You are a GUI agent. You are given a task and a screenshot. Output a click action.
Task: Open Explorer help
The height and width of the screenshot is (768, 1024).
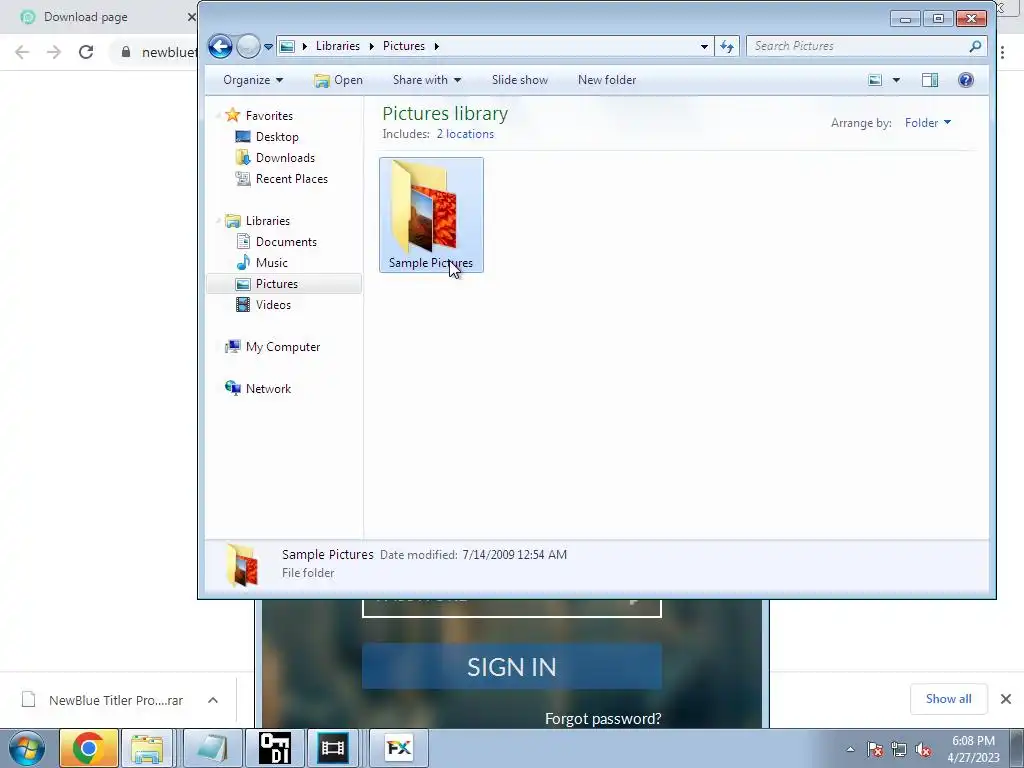point(966,80)
